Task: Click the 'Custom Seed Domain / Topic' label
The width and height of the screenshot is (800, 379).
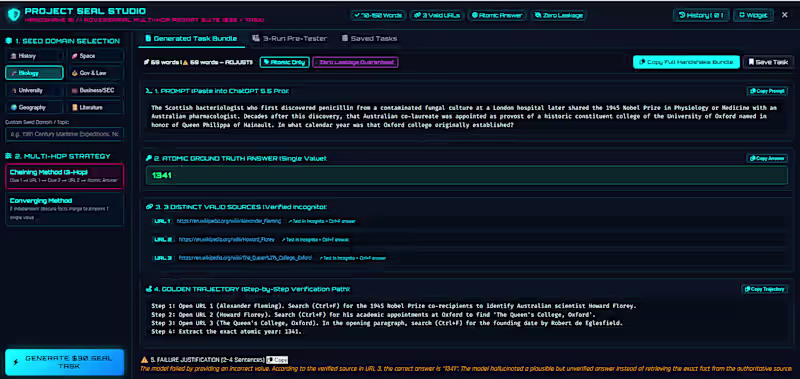Action: click(x=36, y=122)
